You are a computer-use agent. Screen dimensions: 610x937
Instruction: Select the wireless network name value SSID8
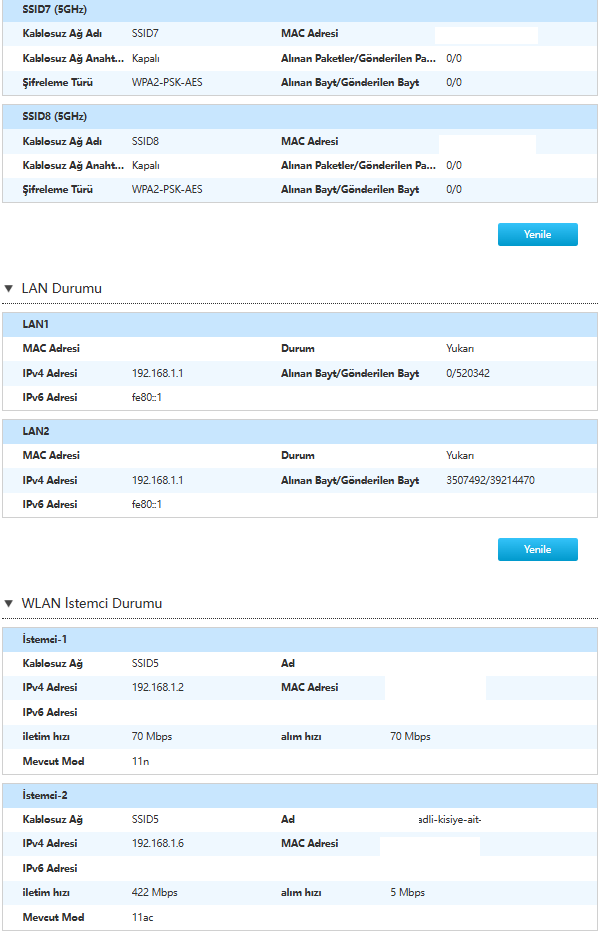[x=145, y=142]
